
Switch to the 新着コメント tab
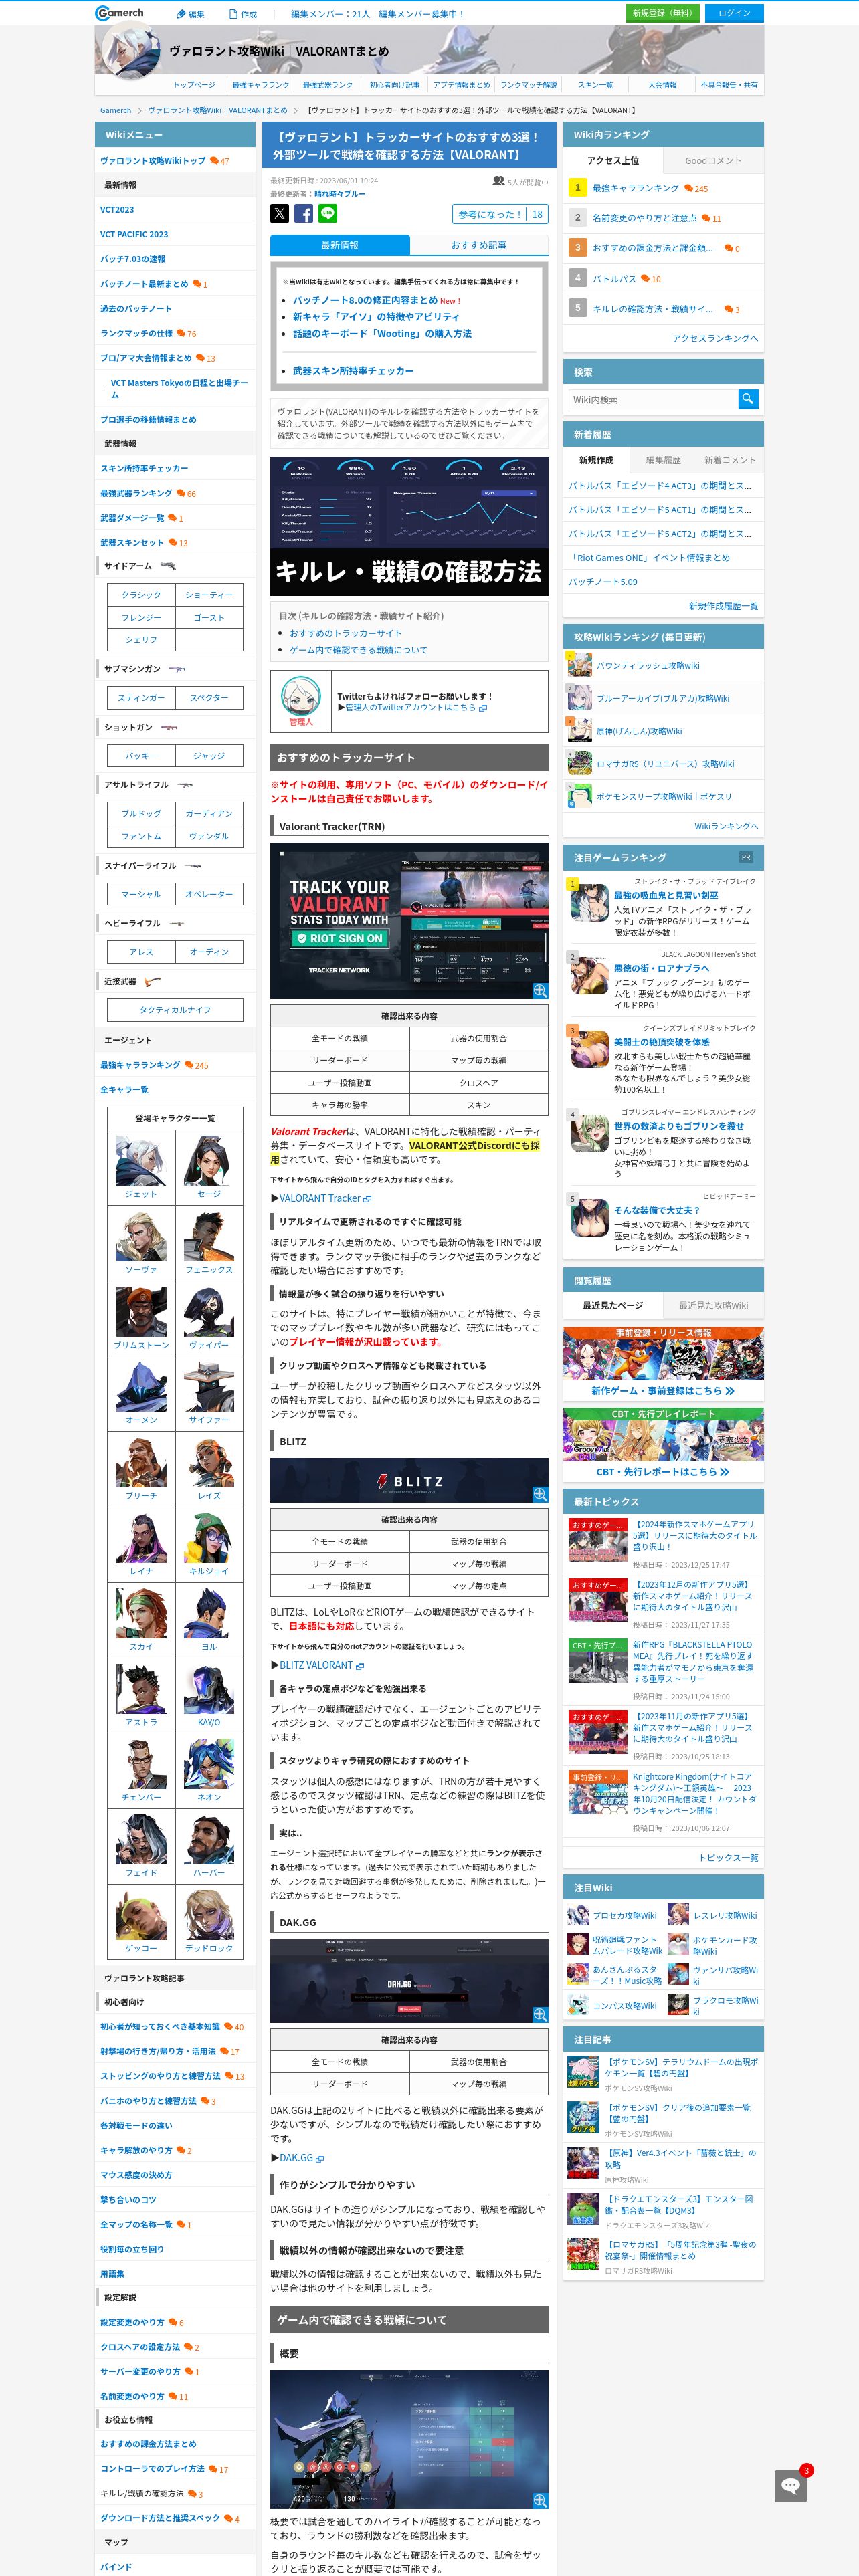tap(730, 460)
